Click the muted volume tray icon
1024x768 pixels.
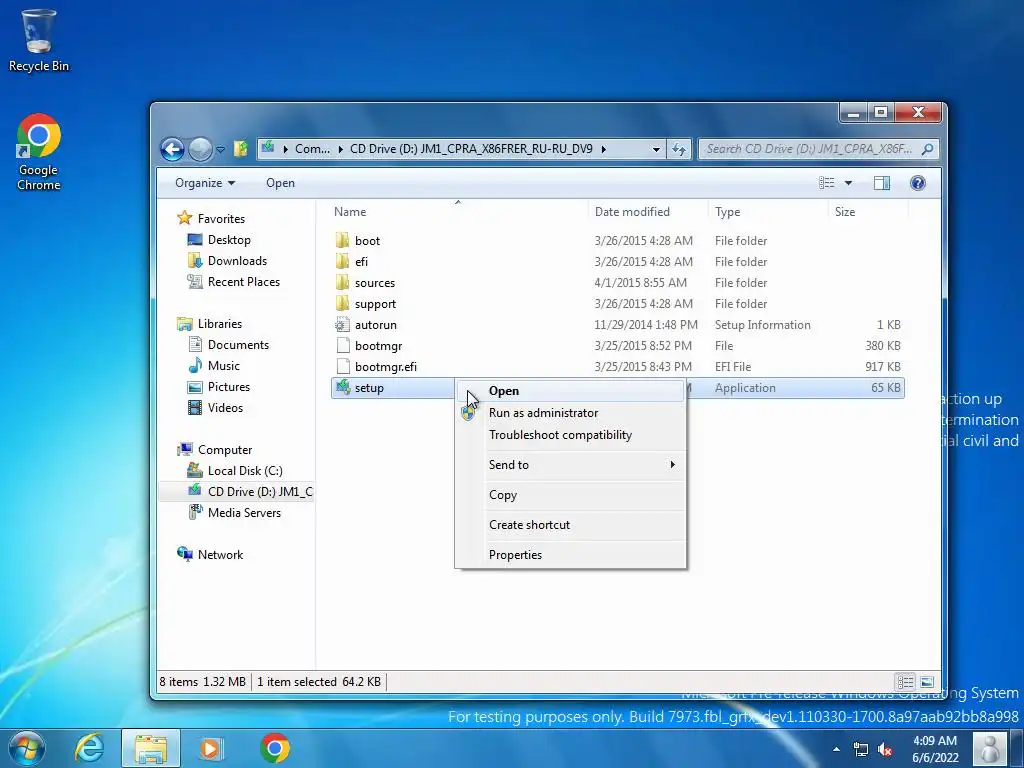(886, 750)
